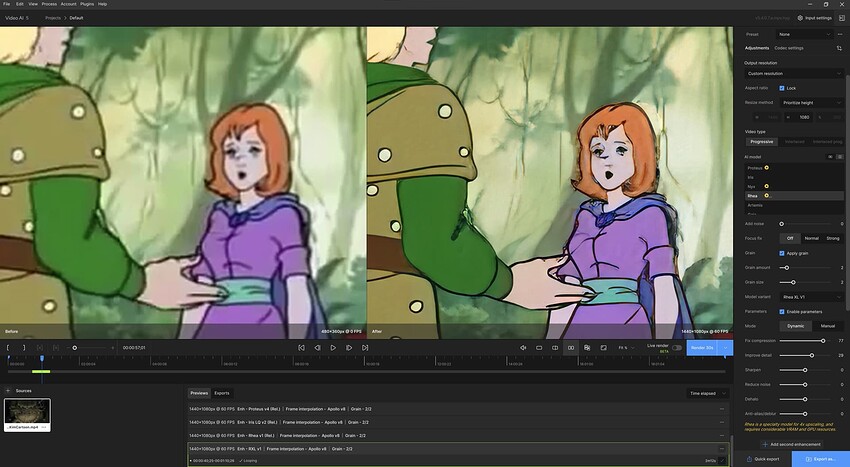850x467 pixels.
Task: Open the Plugins menu
Action: coord(87,4)
